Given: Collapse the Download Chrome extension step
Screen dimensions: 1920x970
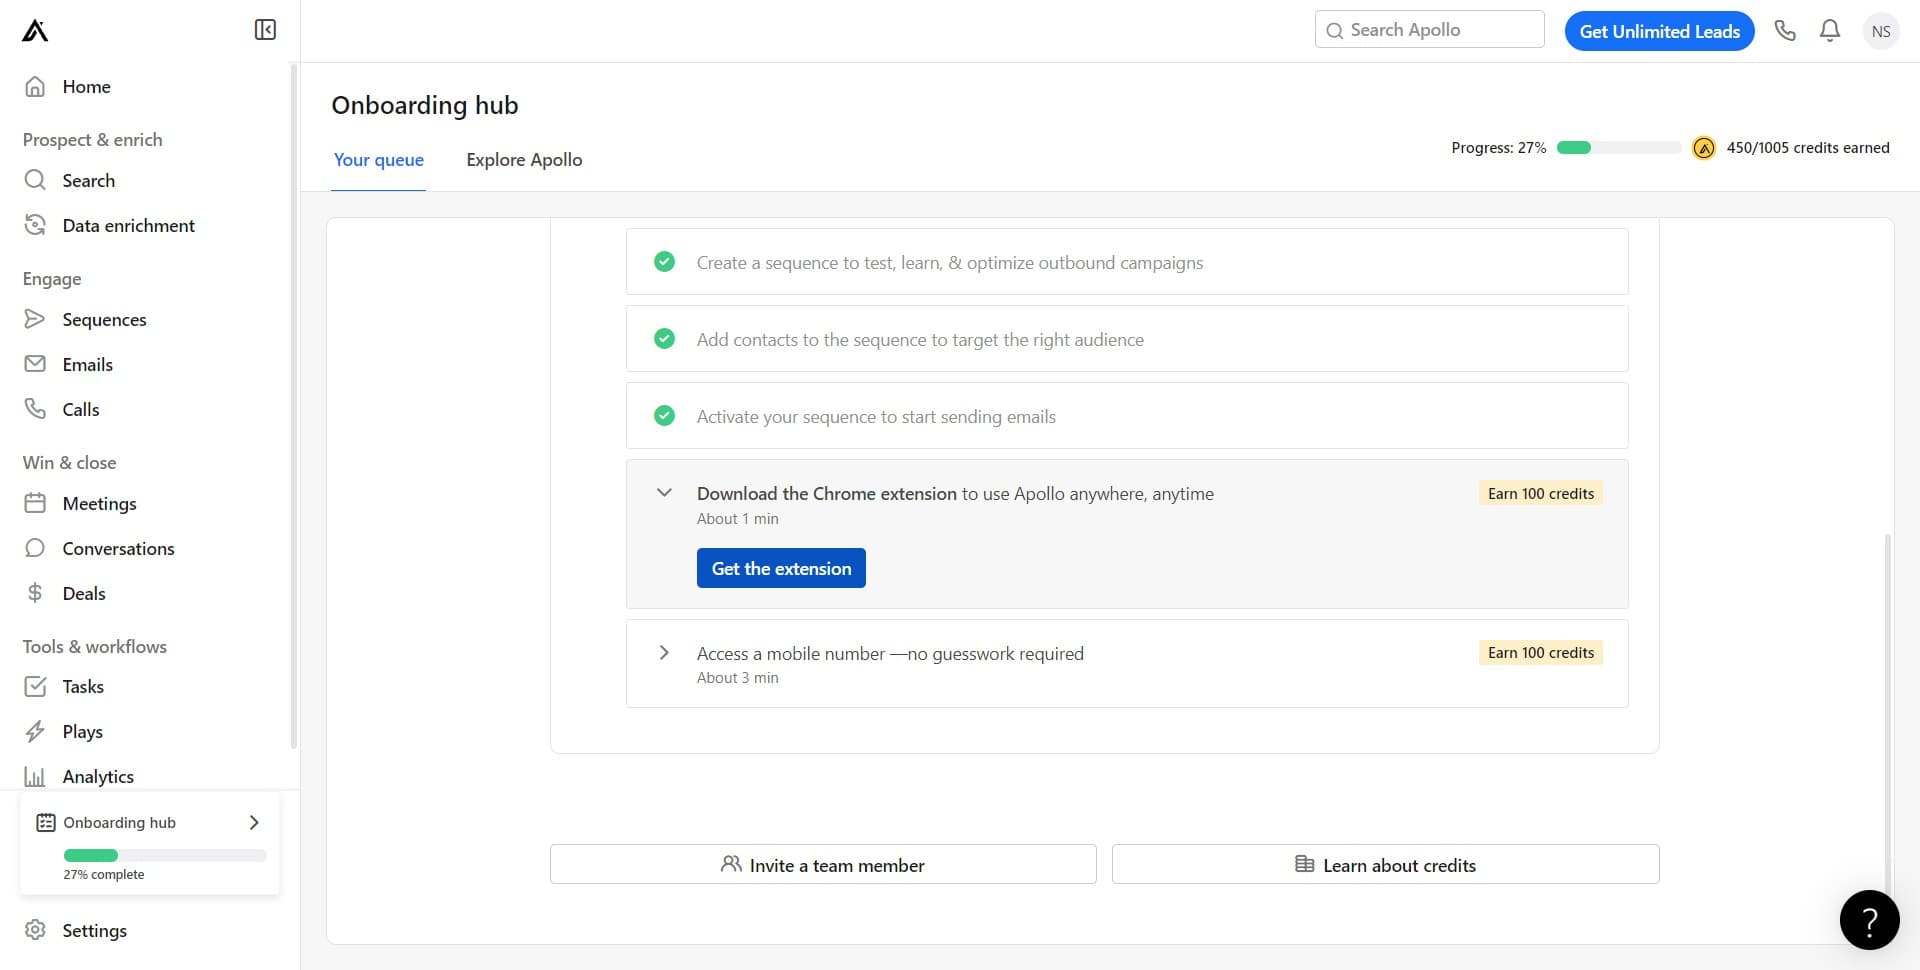Looking at the screenshot, I should [x=664, y=493].
